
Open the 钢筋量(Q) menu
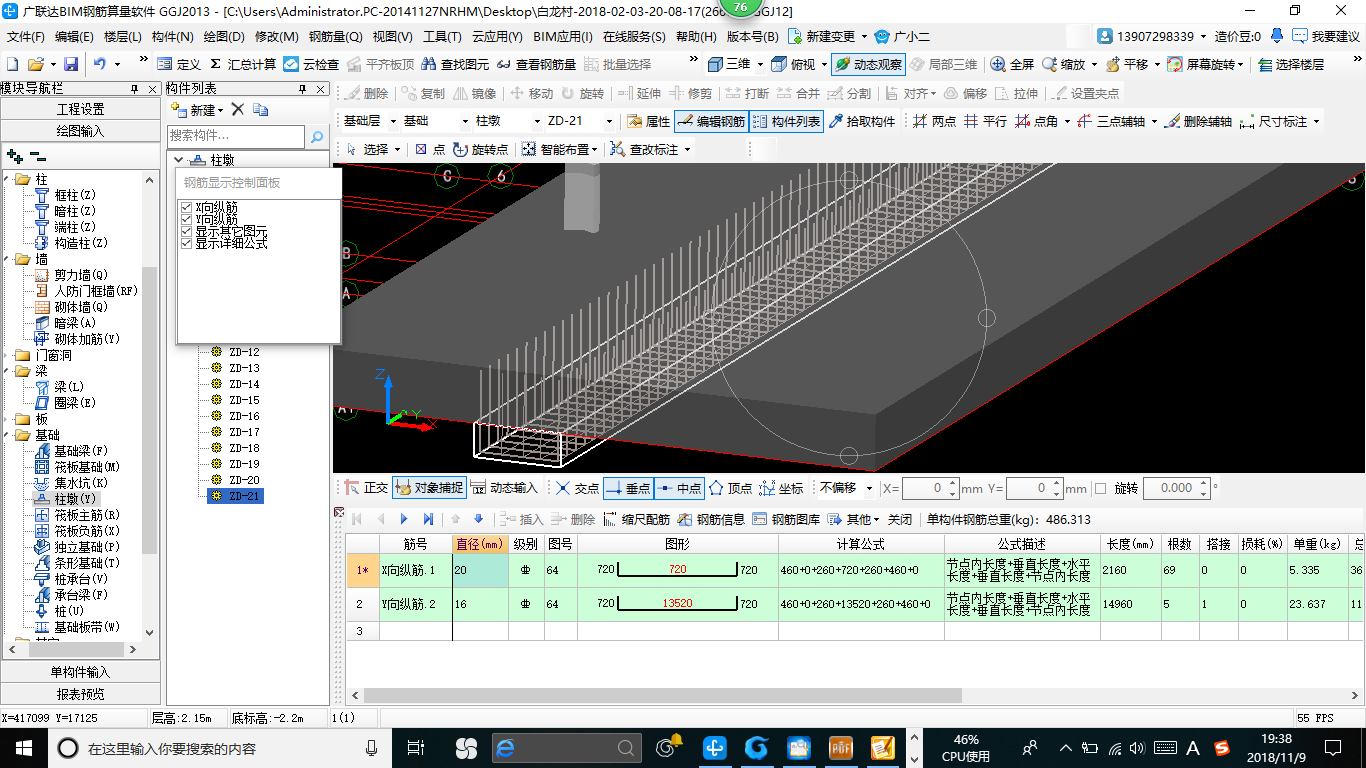coord(335,37)
